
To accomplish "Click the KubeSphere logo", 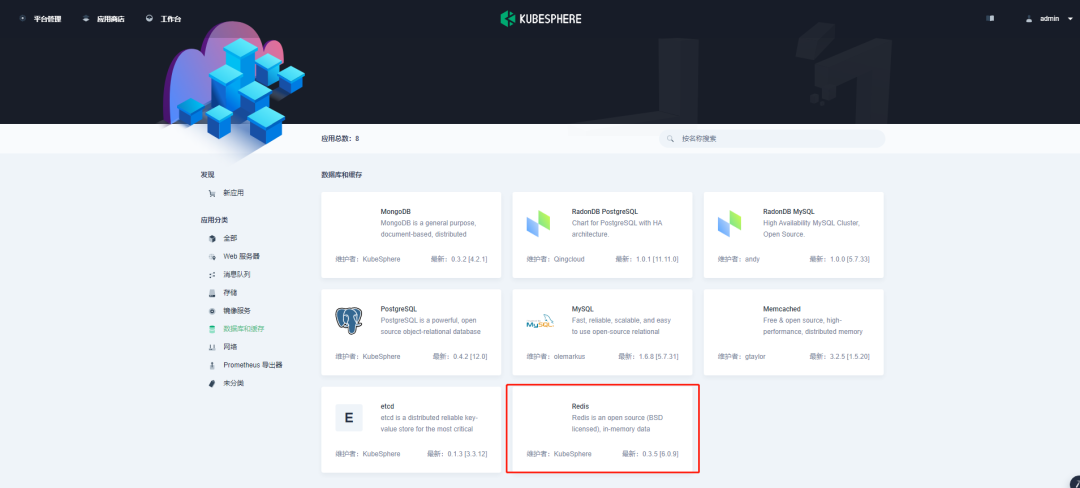I will pos(541,19).
